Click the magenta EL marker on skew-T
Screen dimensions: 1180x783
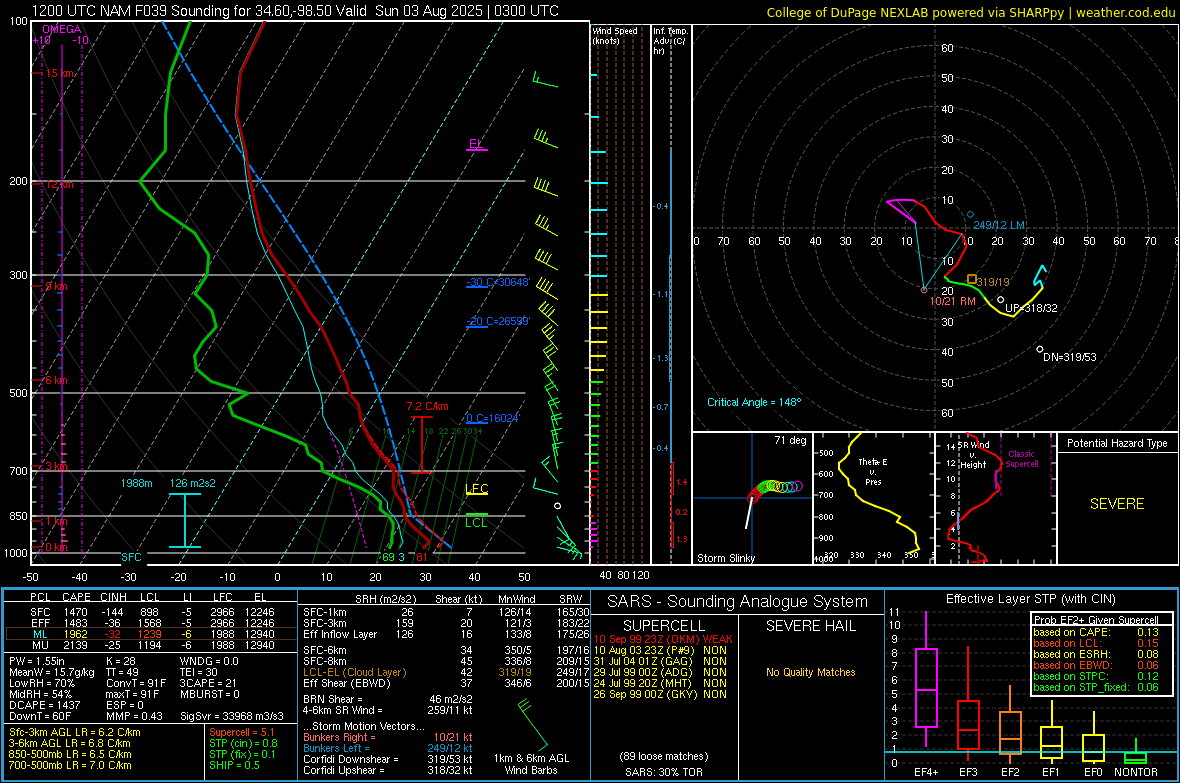476,144
